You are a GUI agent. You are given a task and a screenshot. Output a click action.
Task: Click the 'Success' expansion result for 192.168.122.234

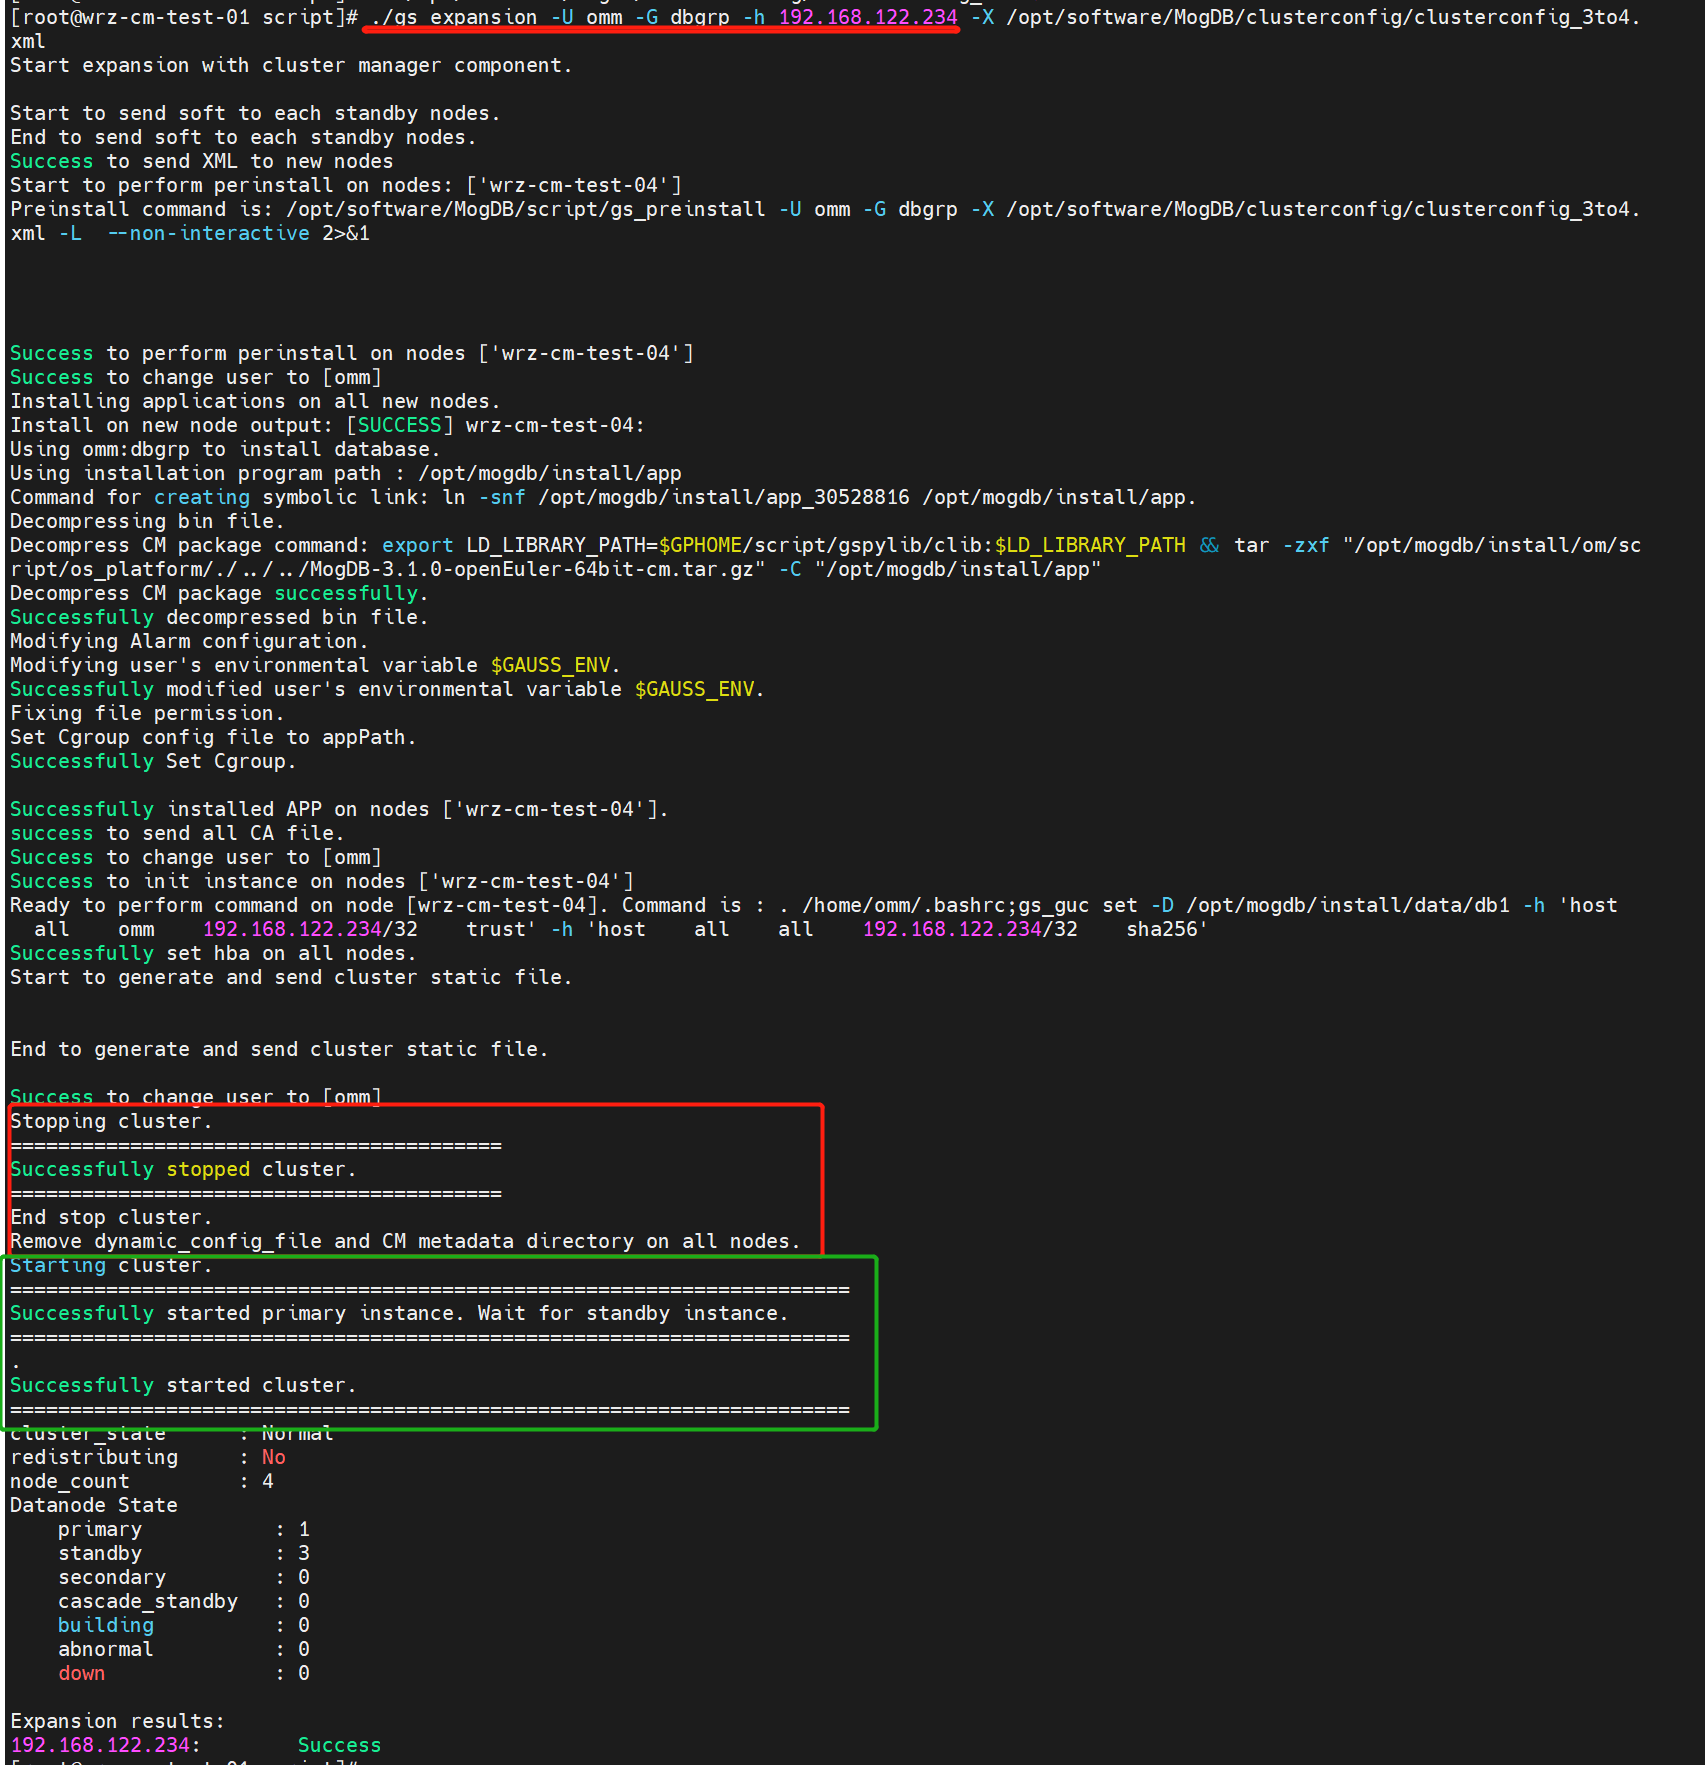pyautogui.click(x=338, y=1744)
